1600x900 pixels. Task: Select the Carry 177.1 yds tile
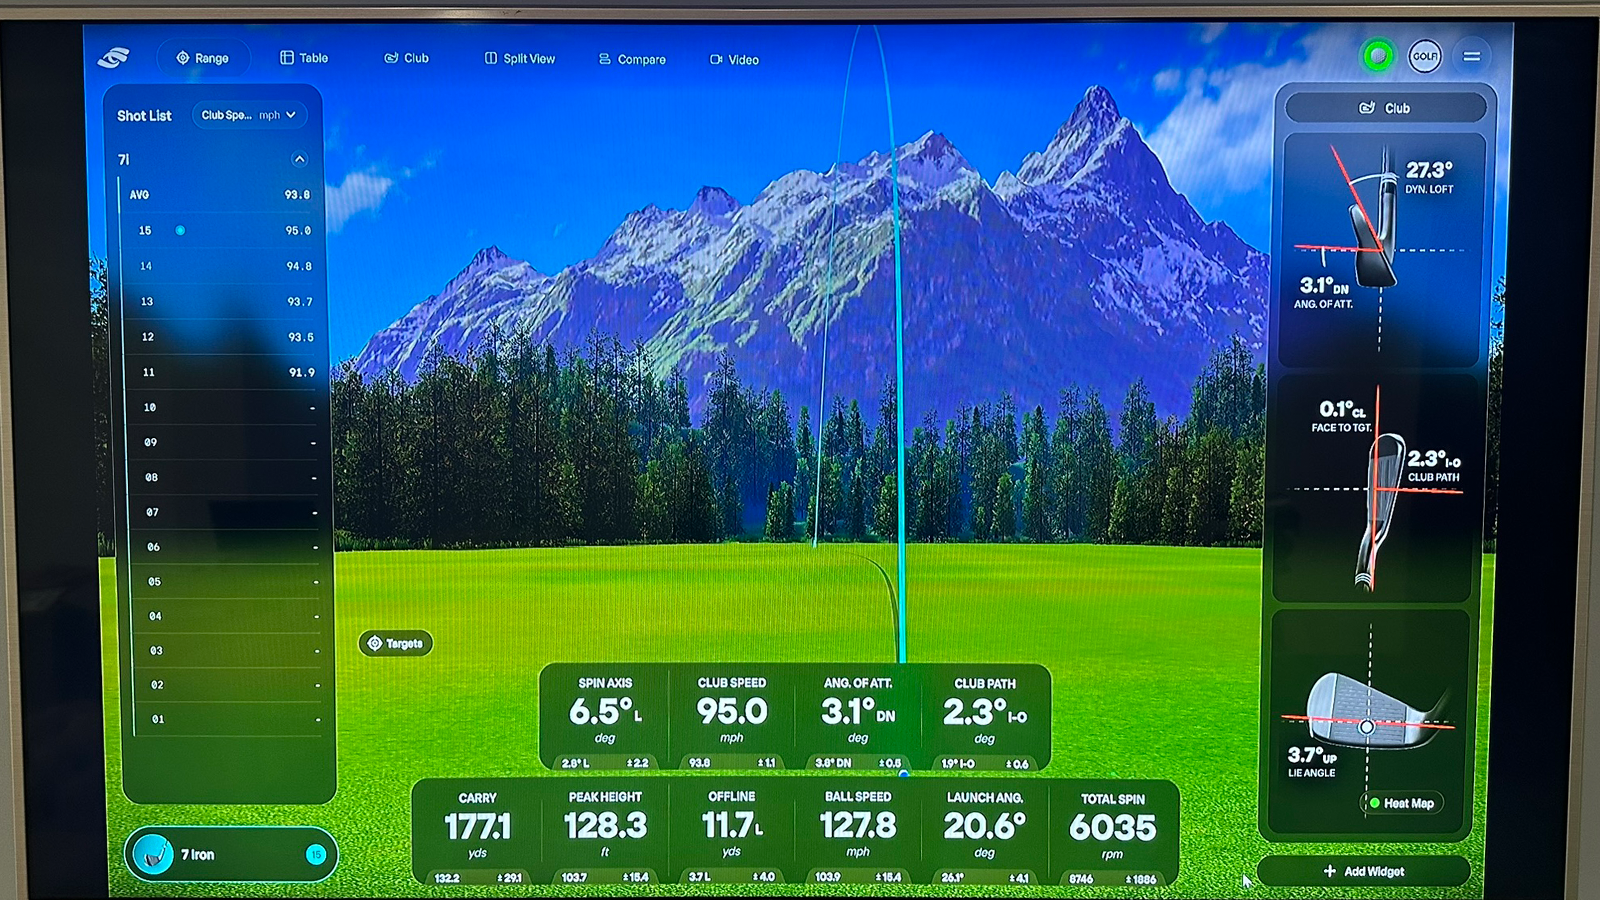[x=477, y=833]
